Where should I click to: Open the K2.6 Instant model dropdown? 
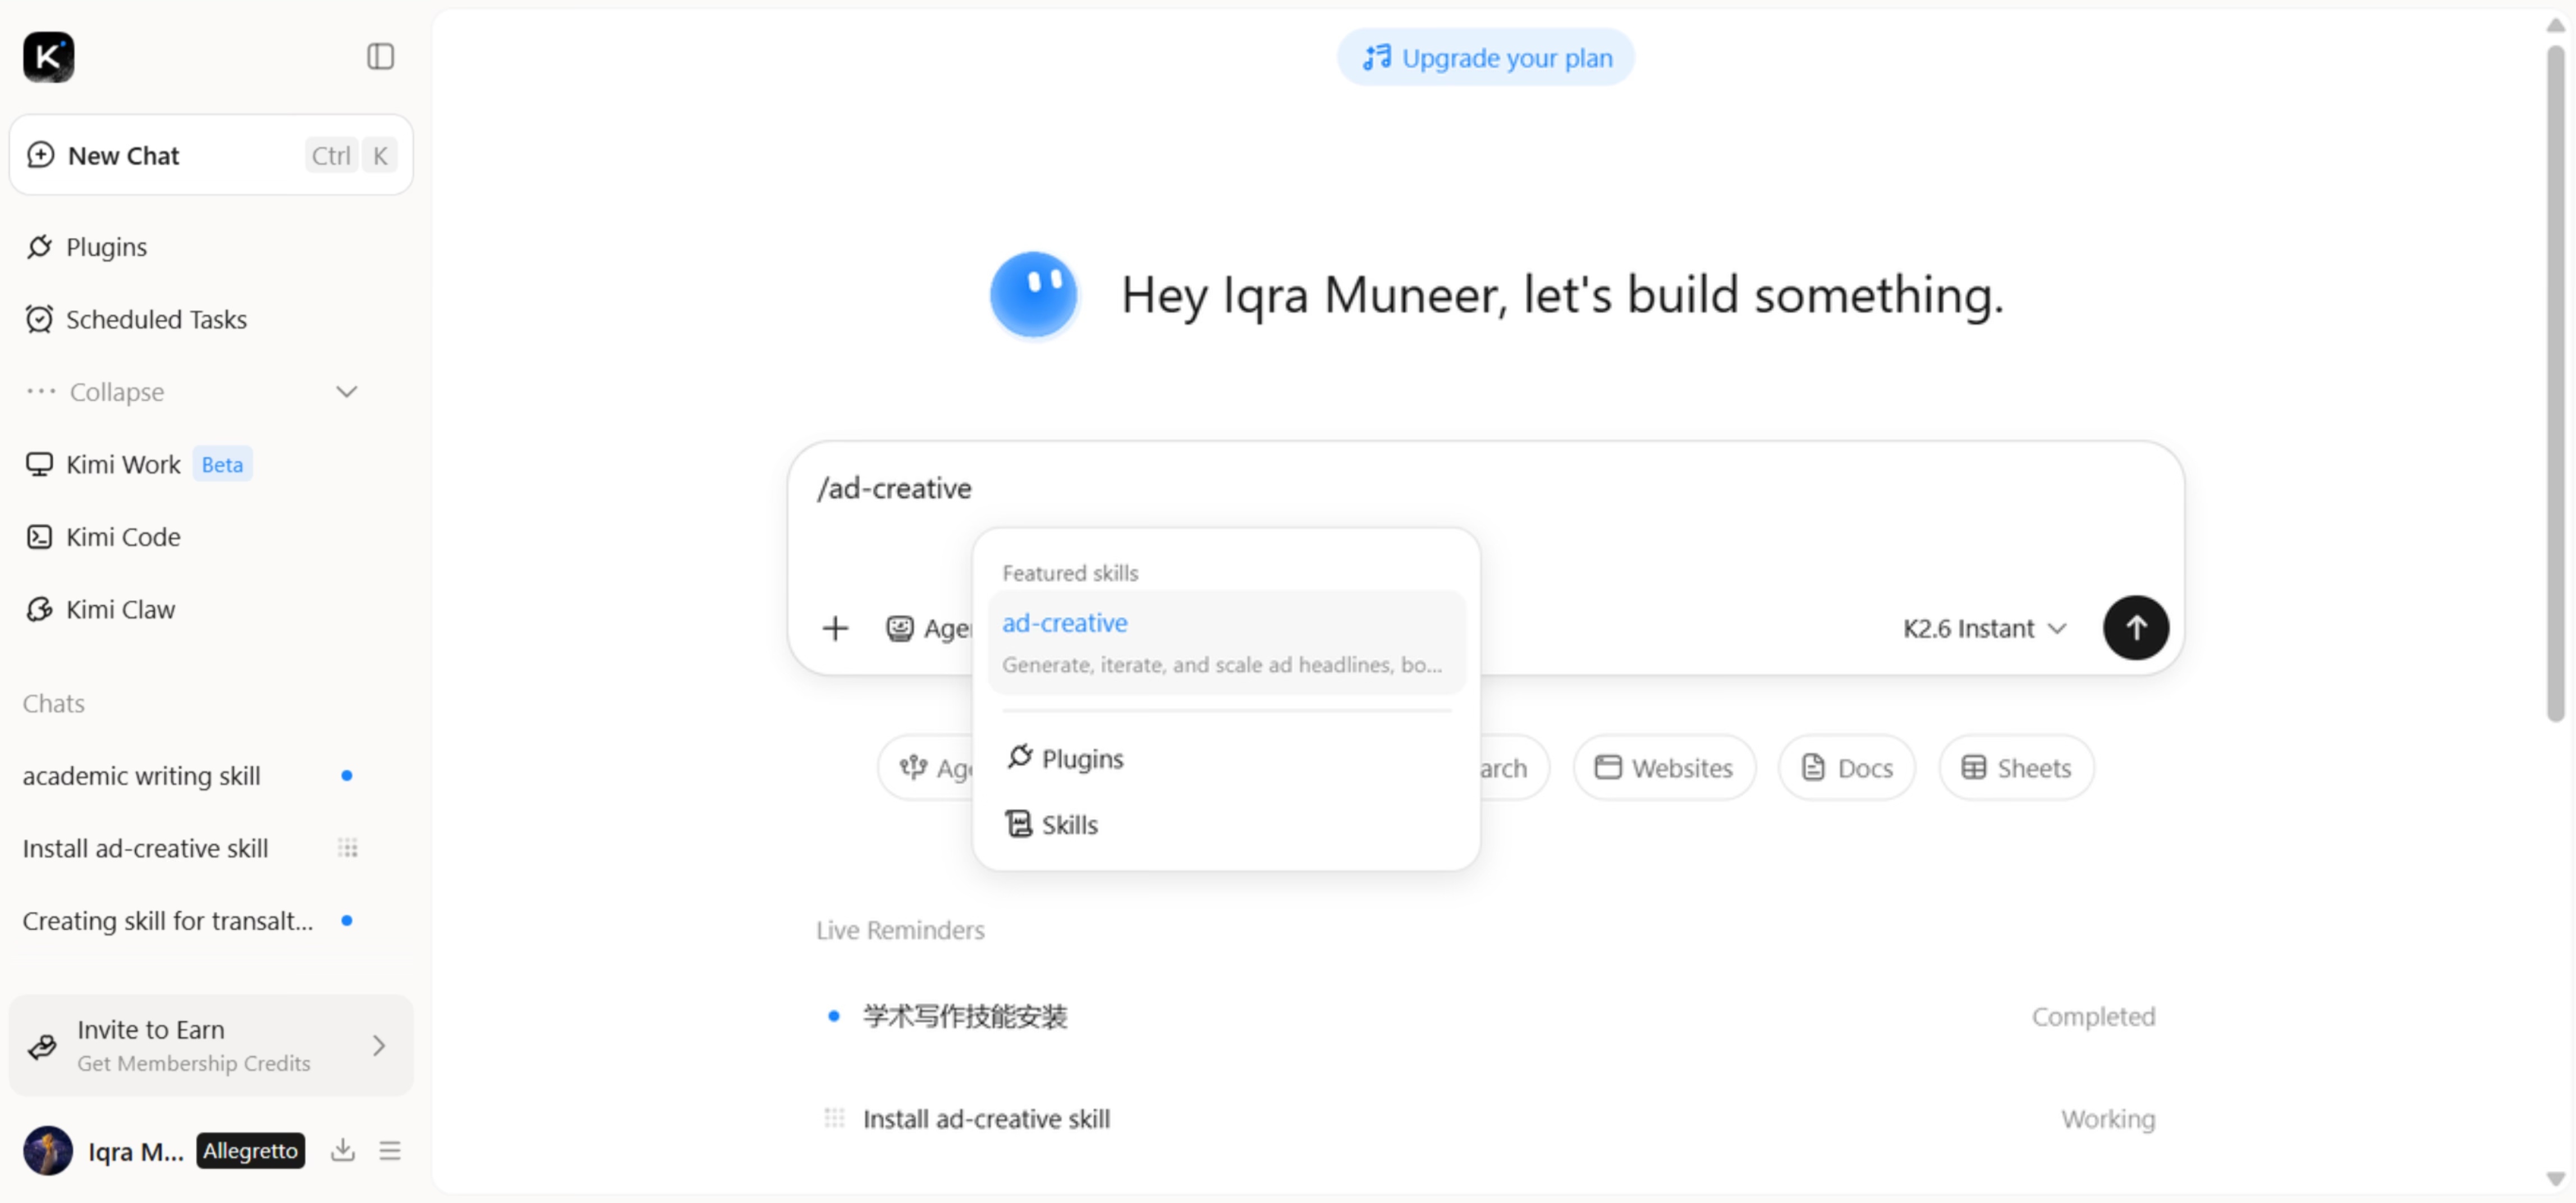coord(1984,628)
